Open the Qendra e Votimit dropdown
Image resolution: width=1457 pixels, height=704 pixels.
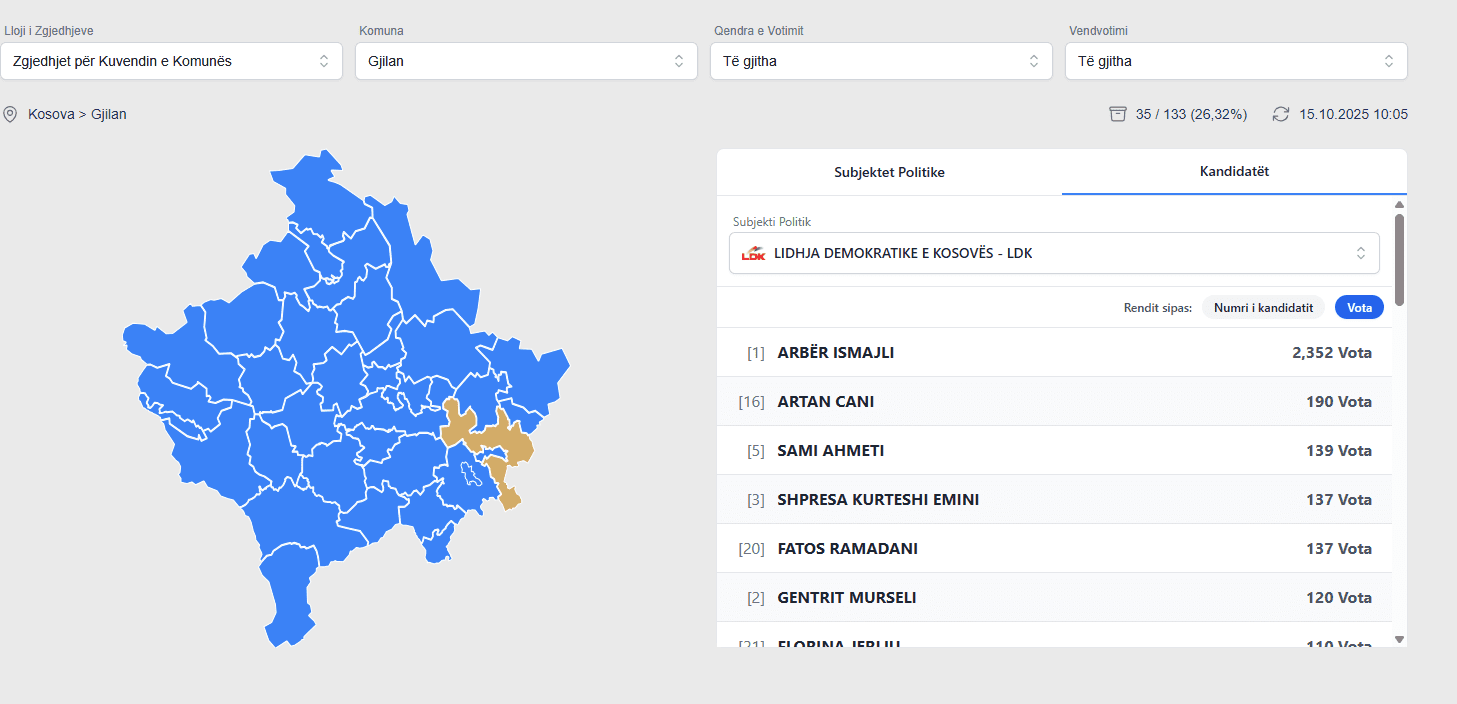tap(881, 61)
